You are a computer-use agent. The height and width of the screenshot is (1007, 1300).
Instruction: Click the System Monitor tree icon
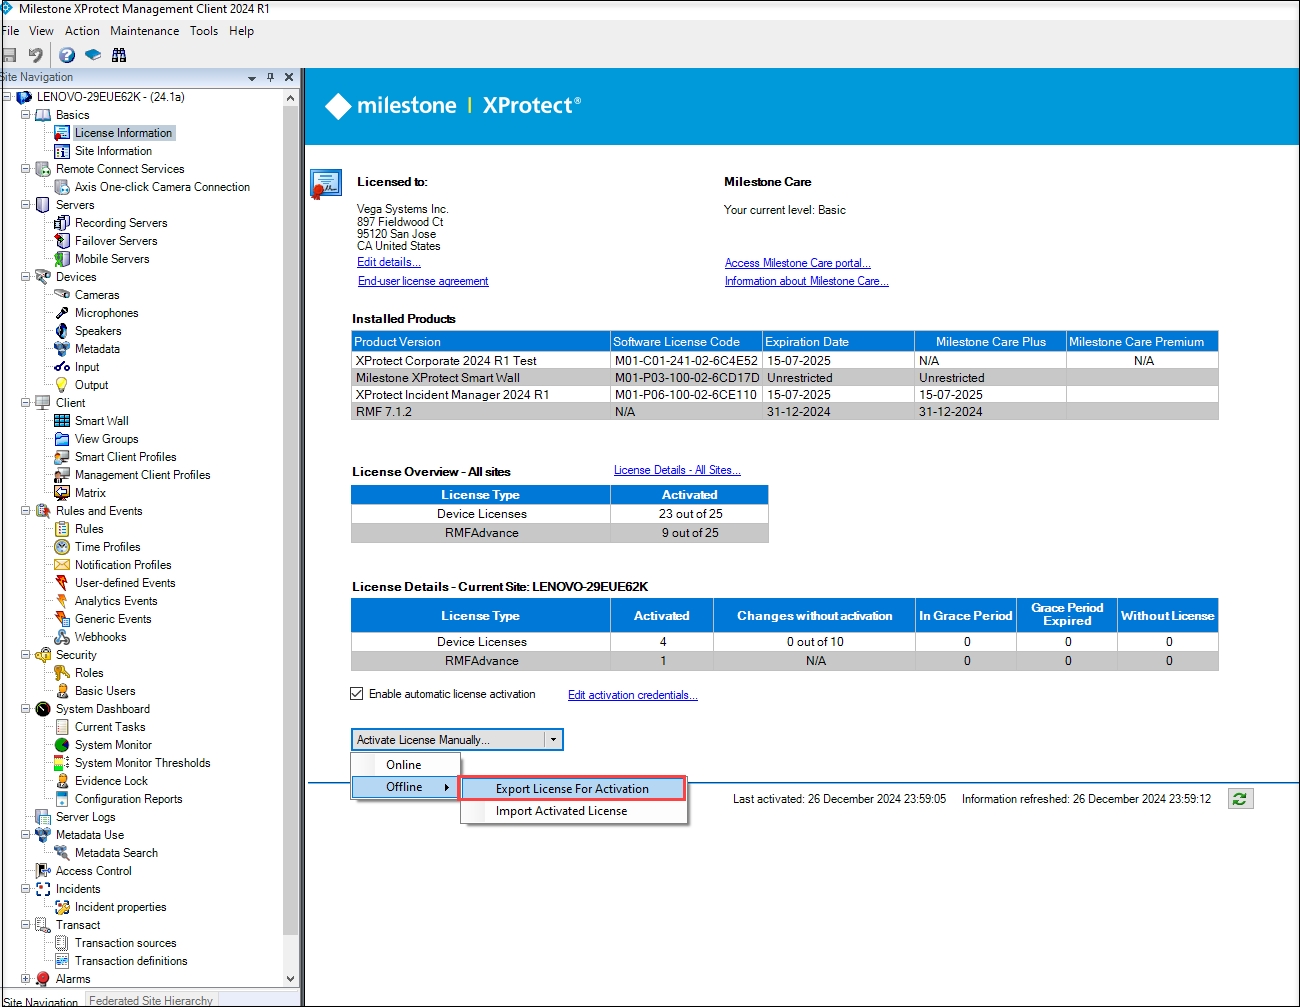point(62,745)
